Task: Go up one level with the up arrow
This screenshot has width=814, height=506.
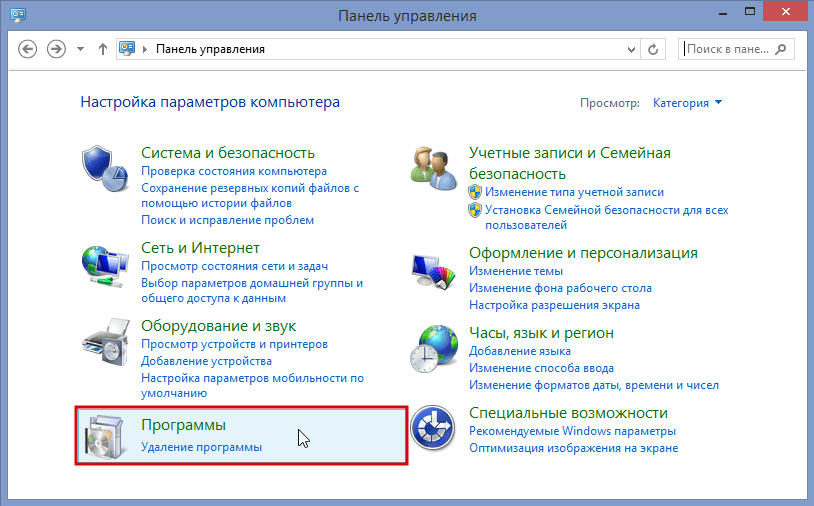Action: tap(103, 49)
